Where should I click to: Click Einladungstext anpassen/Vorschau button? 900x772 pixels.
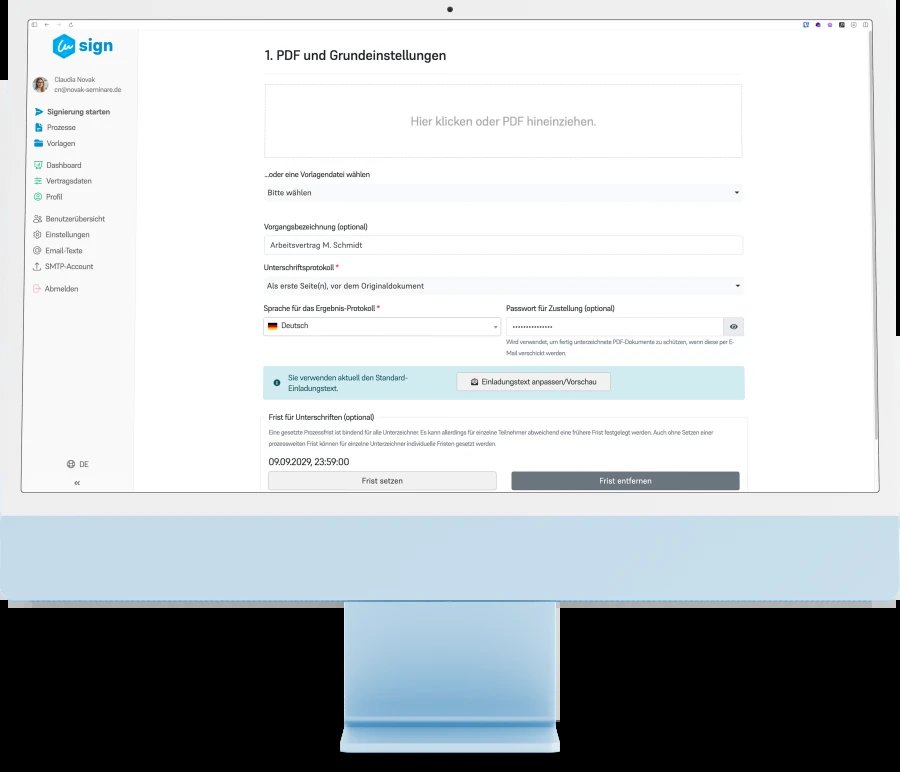tap(534, 382)
